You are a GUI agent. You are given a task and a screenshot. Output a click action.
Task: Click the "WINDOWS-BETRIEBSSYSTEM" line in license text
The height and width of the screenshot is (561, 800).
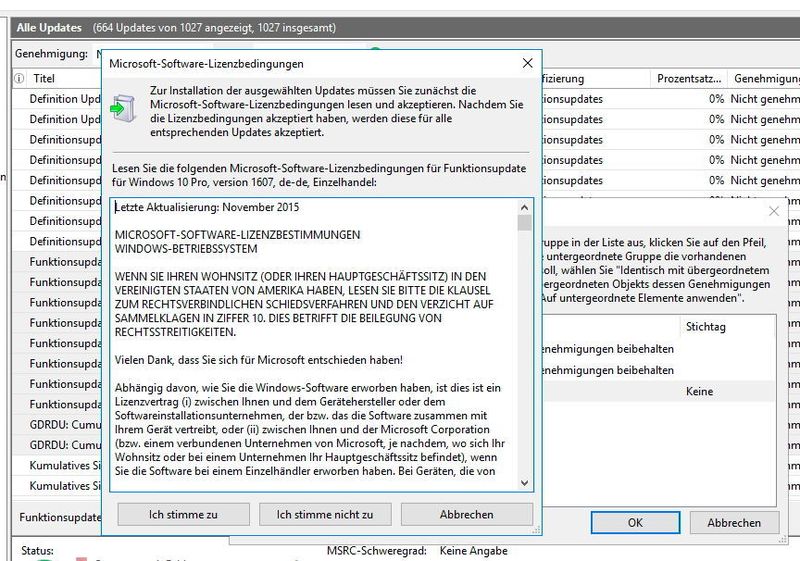(x=186, y=249)
